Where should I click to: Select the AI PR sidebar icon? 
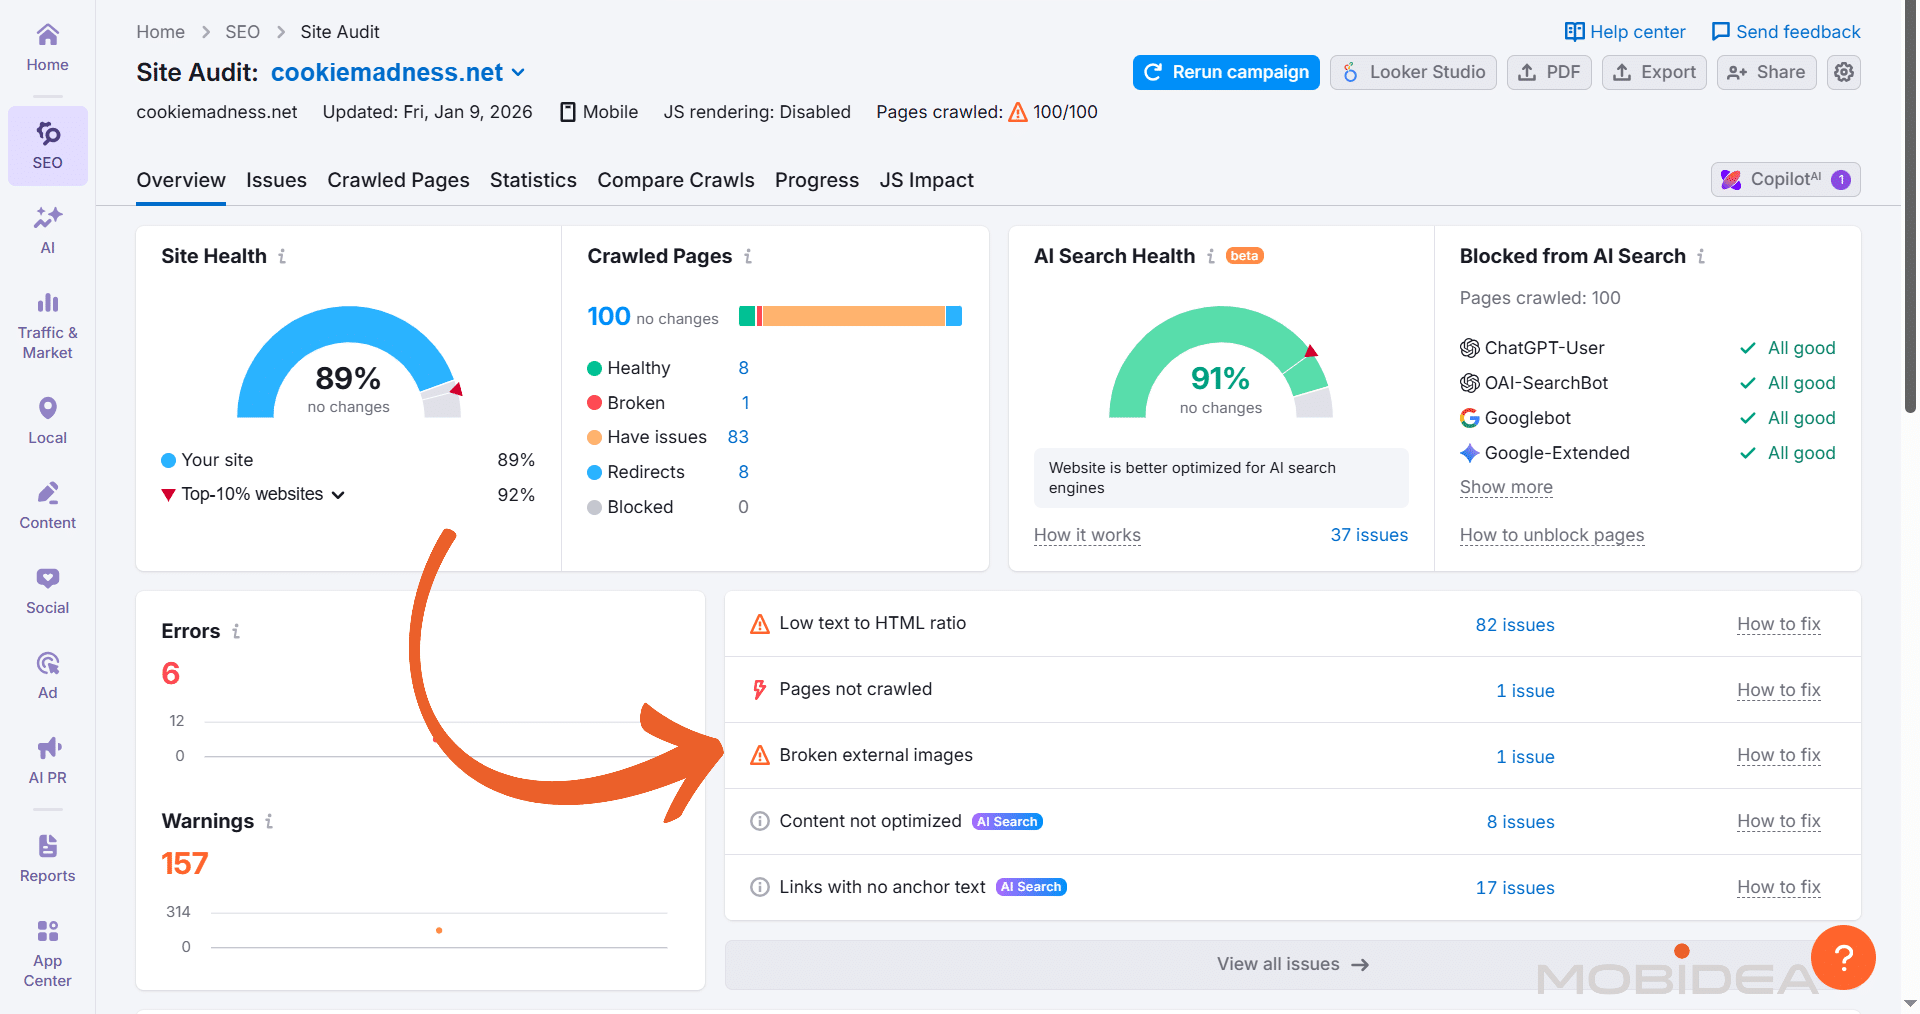point(47,759)
